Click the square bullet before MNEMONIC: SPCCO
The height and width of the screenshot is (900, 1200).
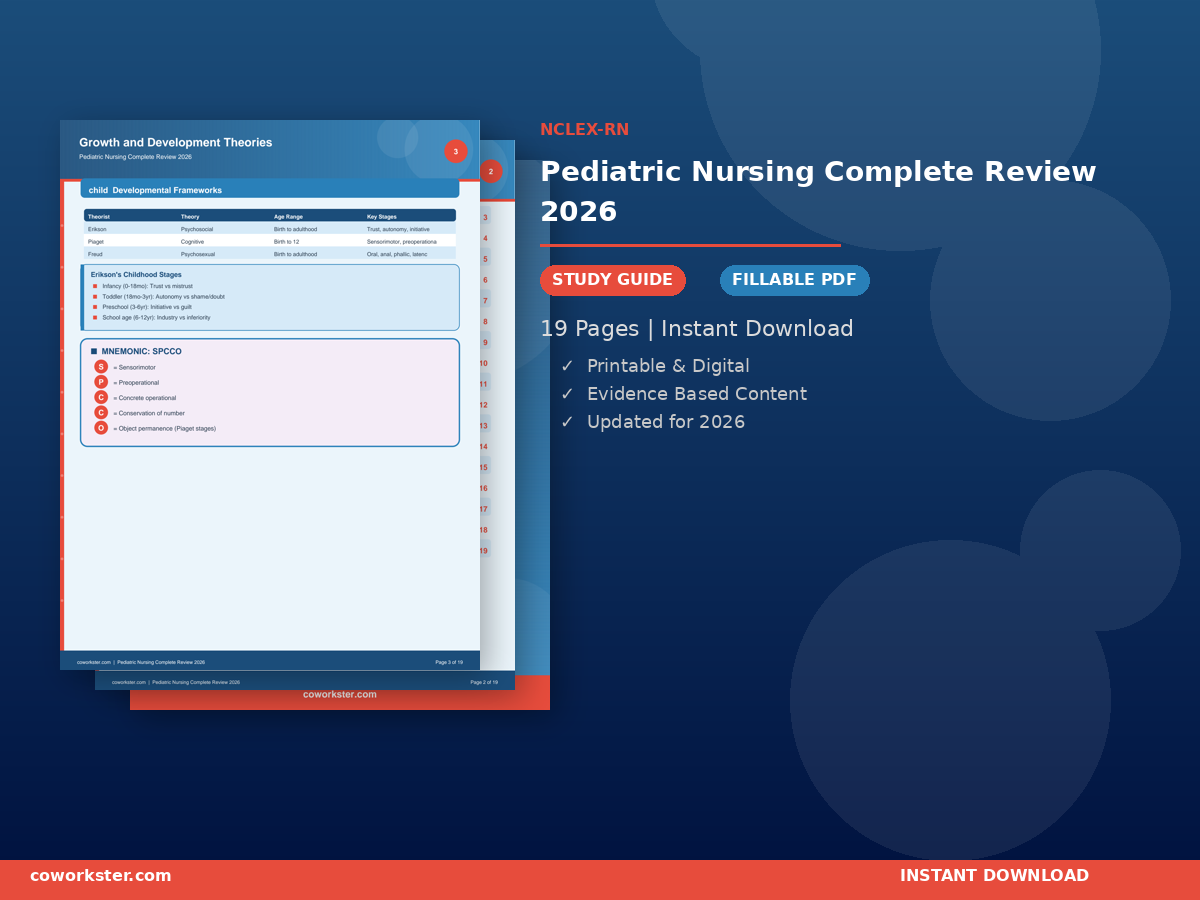94,351
